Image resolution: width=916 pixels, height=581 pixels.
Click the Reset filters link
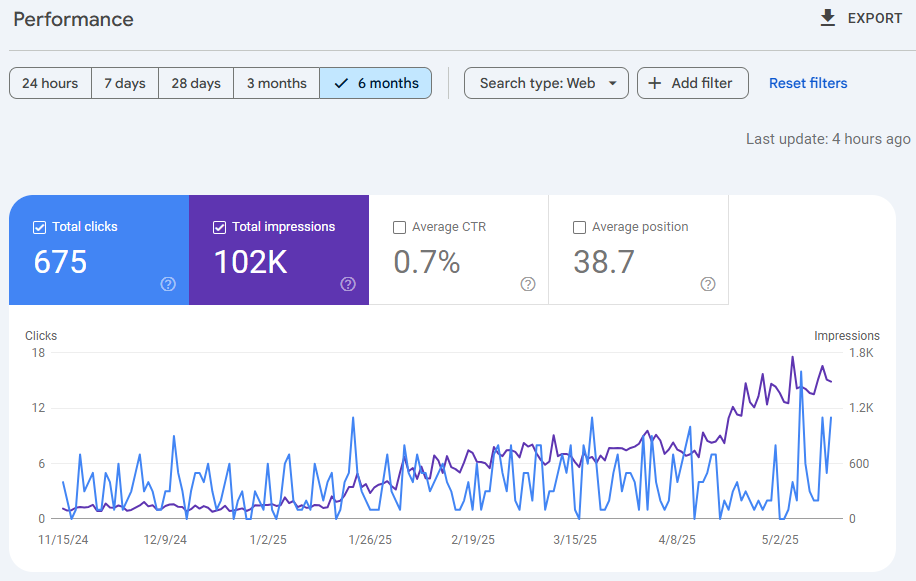(808, 83)
